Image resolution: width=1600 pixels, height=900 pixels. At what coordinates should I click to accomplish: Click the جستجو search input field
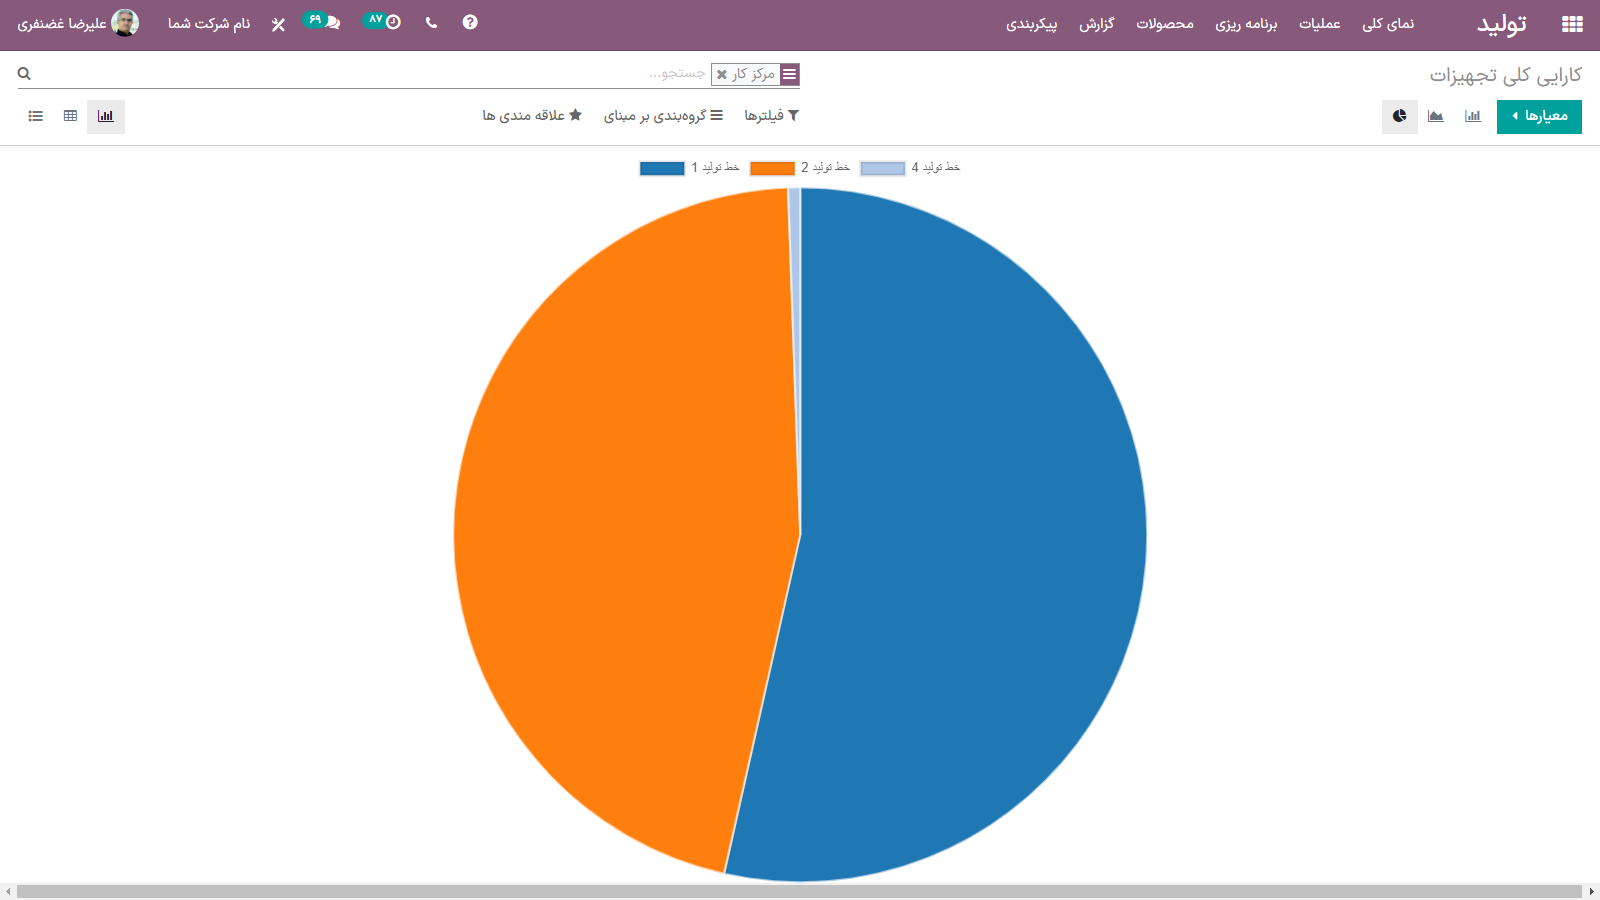point(400,74)
